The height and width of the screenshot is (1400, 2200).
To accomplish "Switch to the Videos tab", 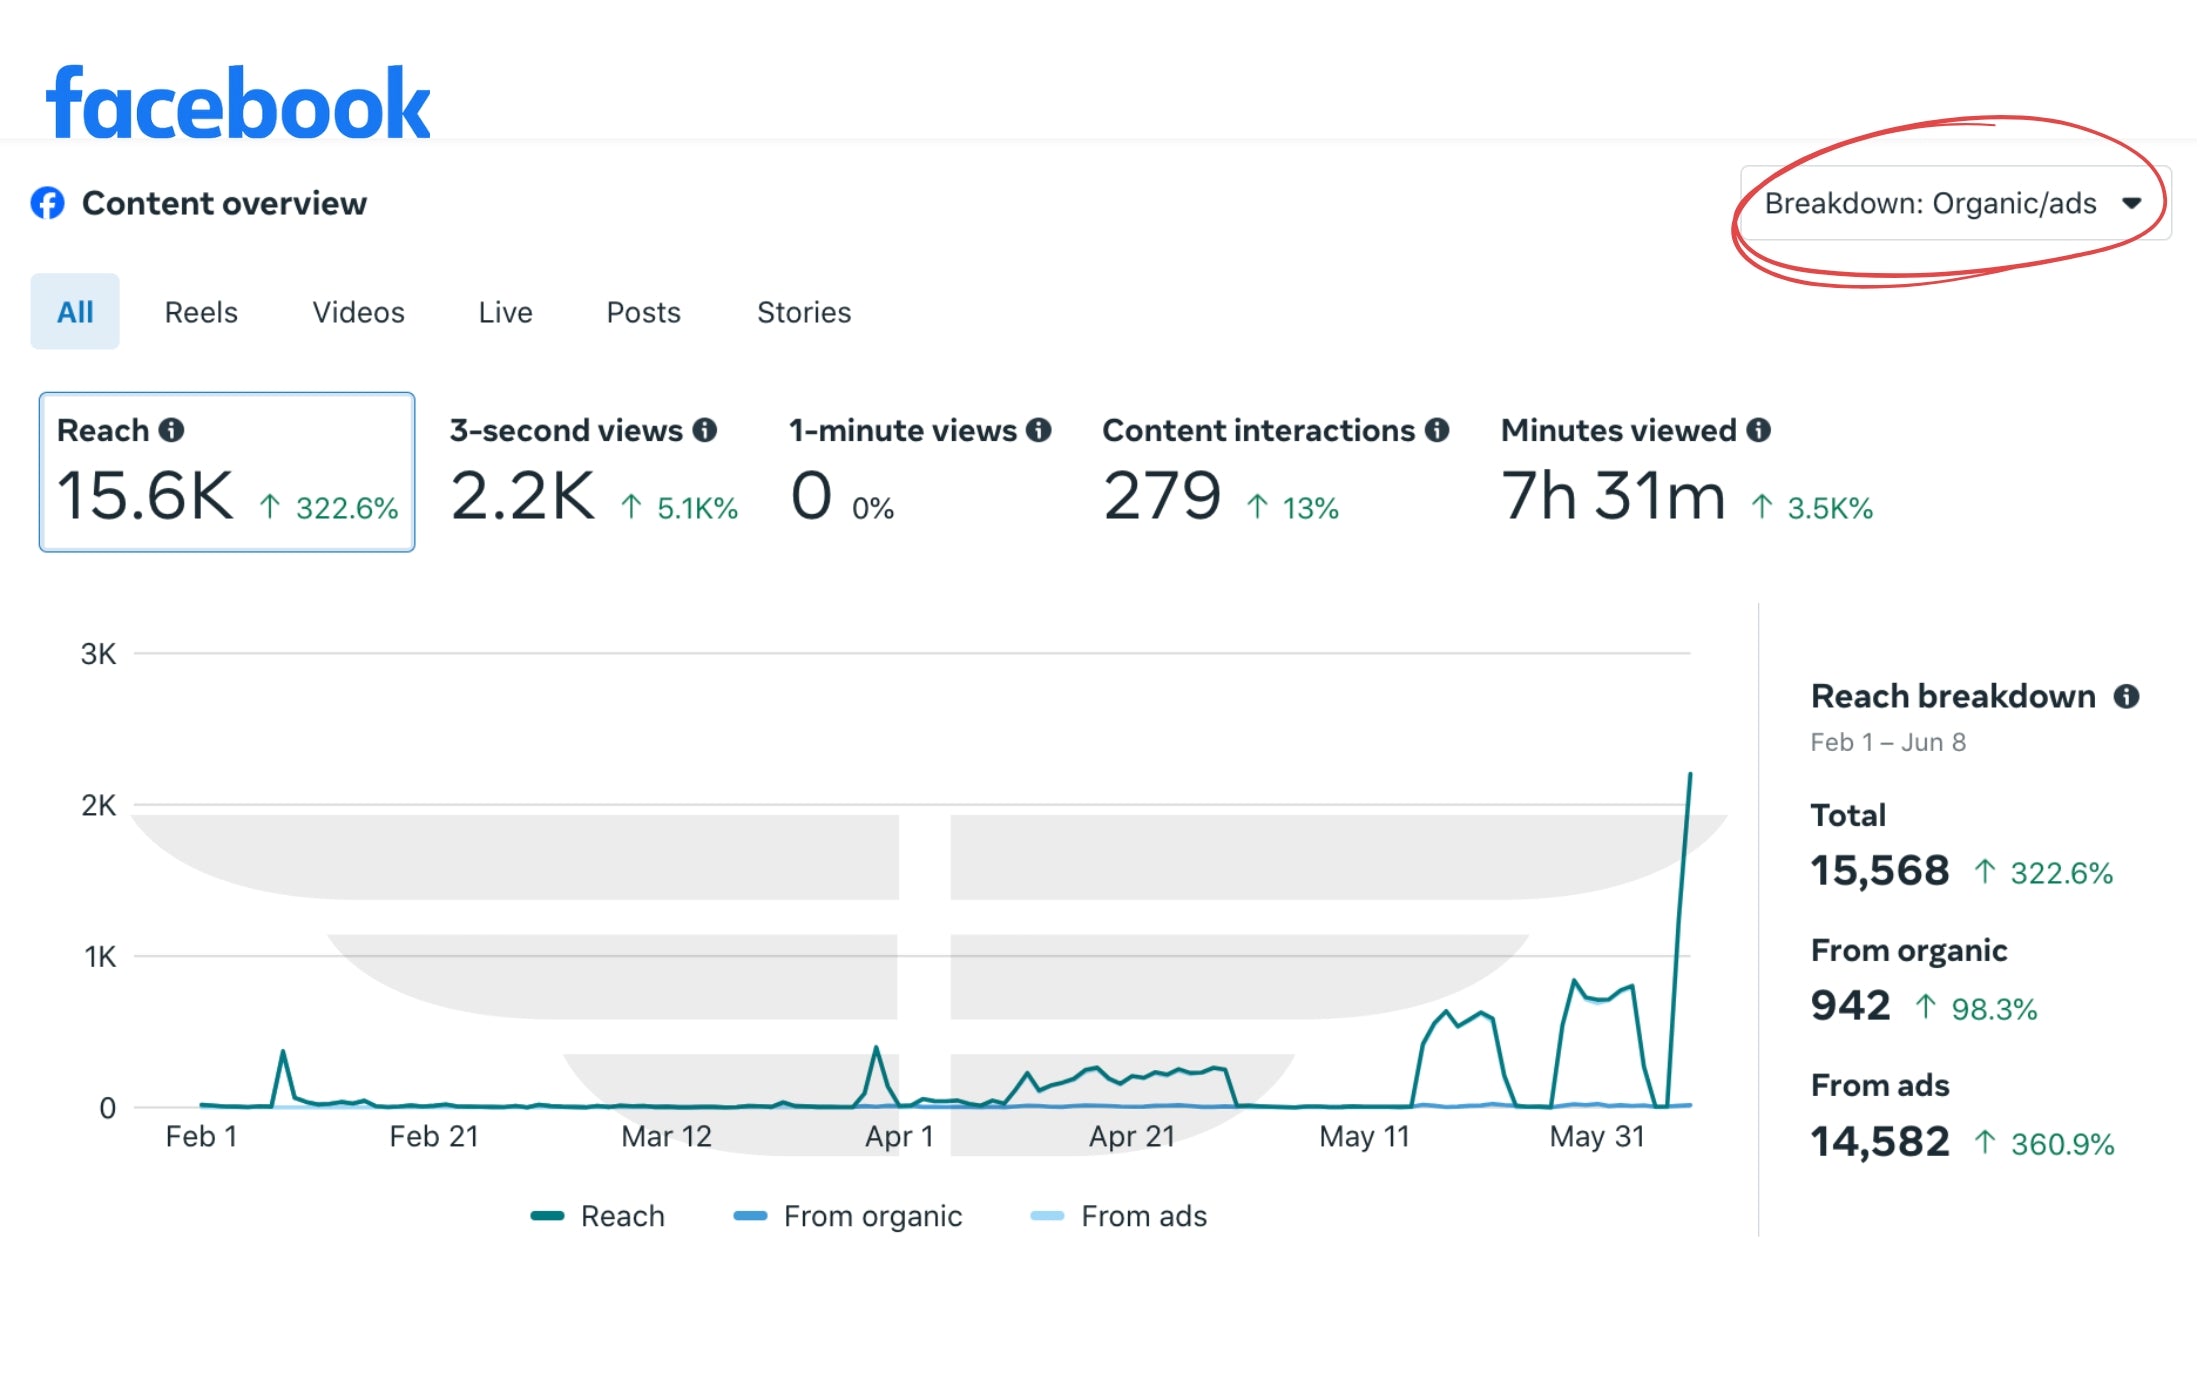I will click(x=358, y=312).
